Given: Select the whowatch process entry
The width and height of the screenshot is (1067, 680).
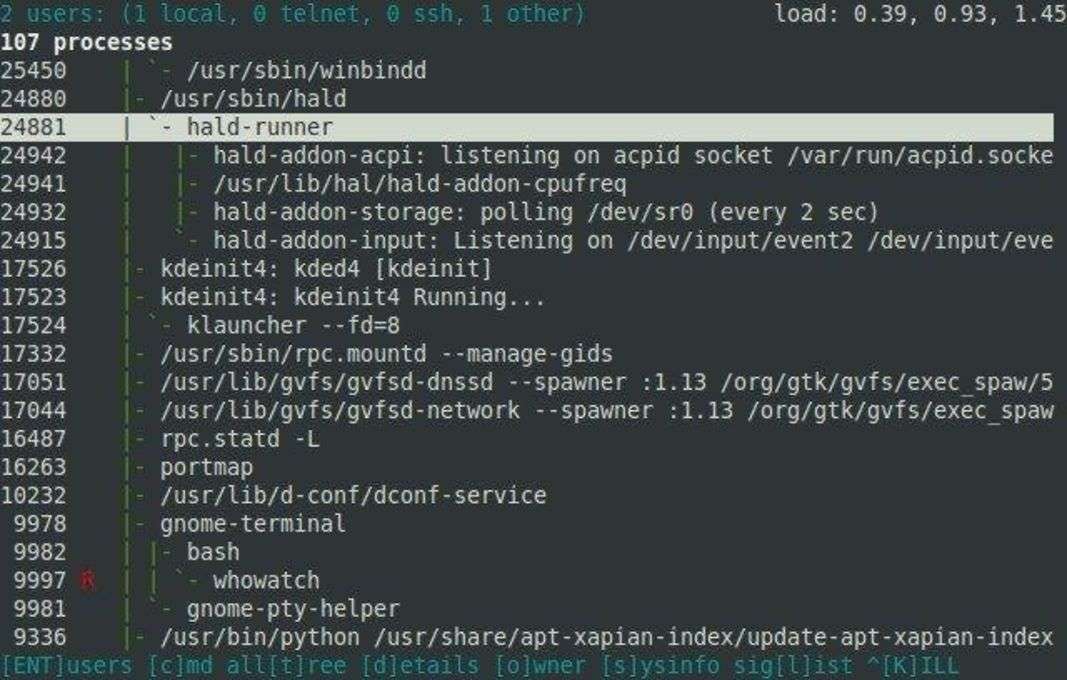Looking at the screenshot, I should [x=266, y=580].
